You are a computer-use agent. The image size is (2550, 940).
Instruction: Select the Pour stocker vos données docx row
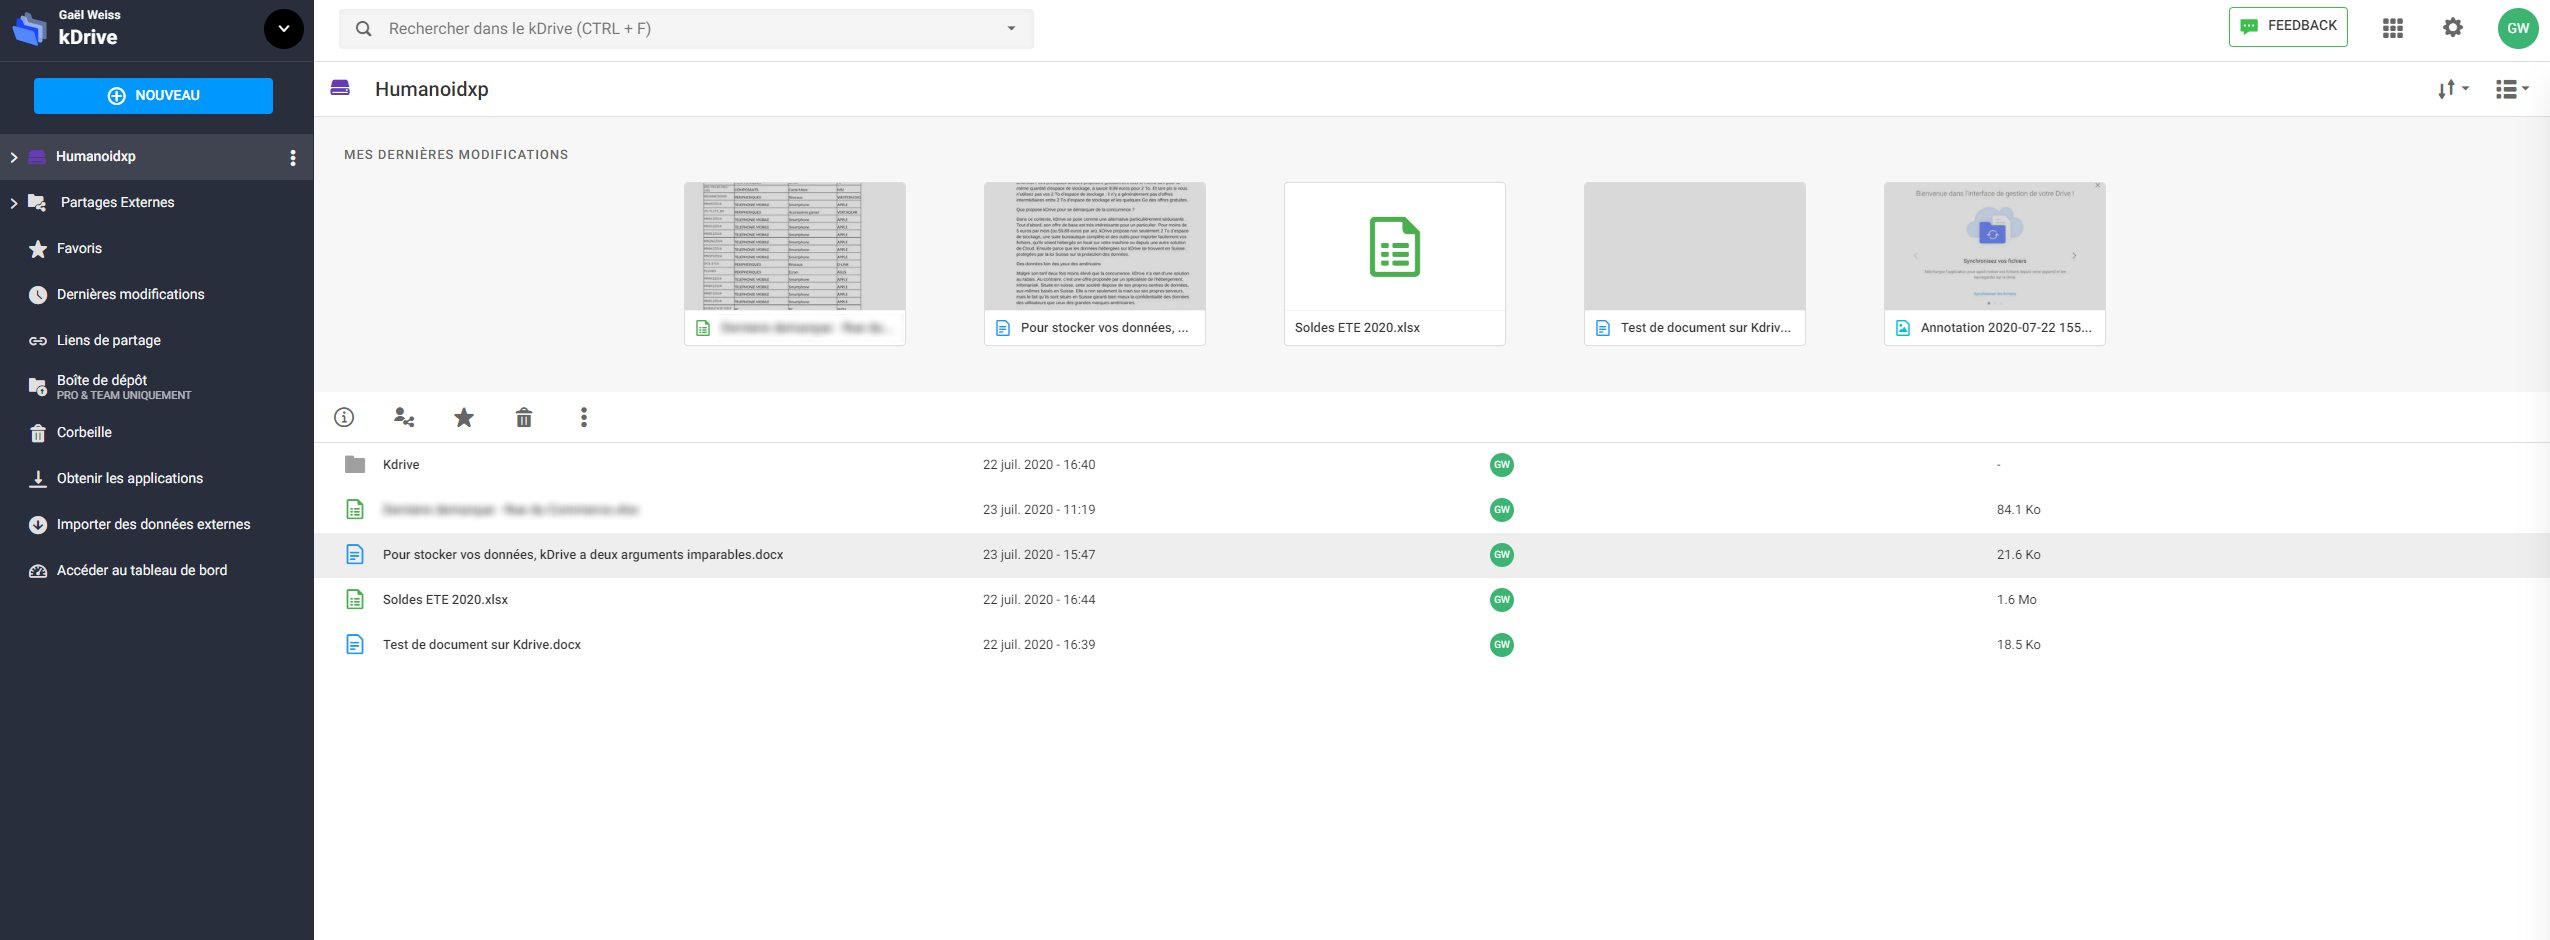pyautogui.click(x=1432, y=555)
